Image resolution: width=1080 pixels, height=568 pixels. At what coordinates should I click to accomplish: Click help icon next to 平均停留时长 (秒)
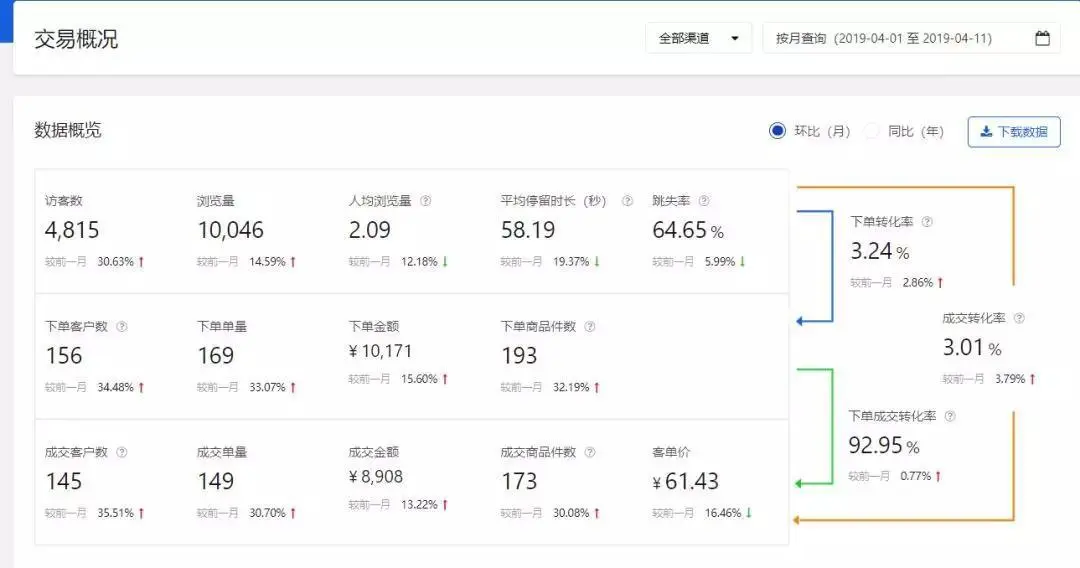coord(627,201)
